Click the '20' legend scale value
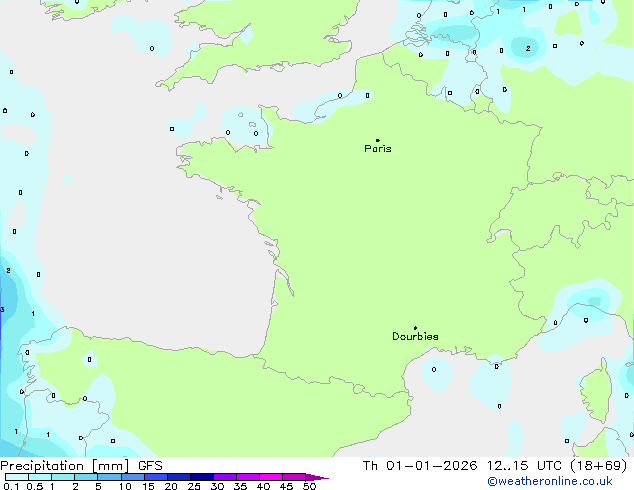This screenshot has height=490, width=634. click(x=171, y=486)
